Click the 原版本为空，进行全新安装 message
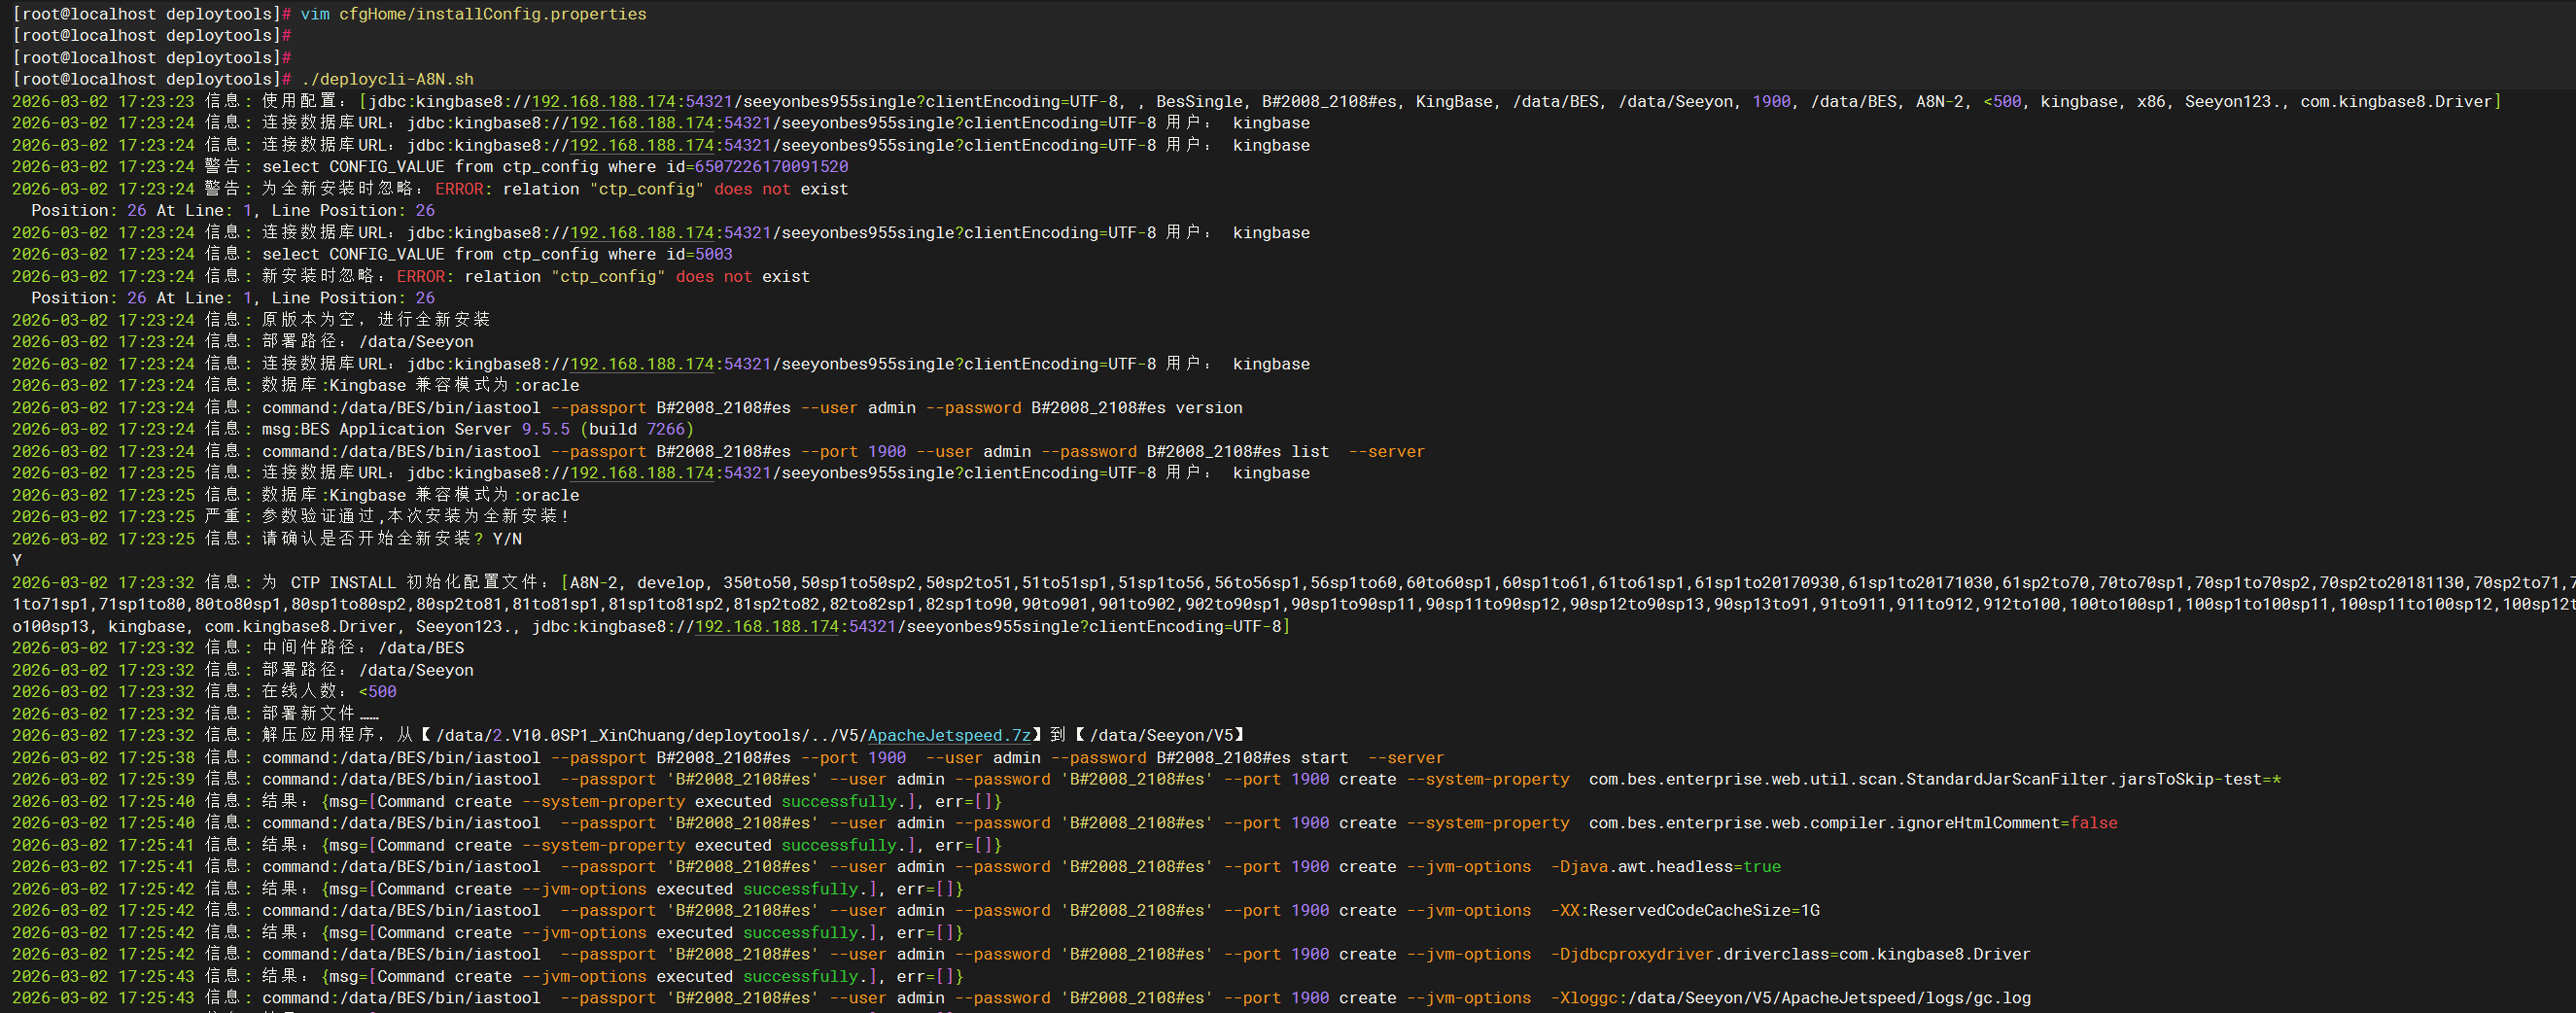This screenshot has width=2576, height=1013. (x=375, y=320)
